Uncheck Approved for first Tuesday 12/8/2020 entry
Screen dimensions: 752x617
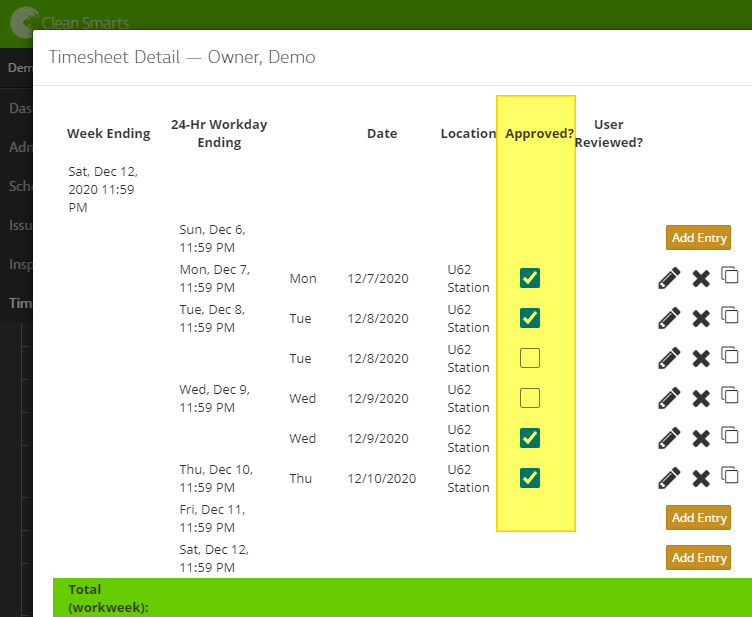[x=530, y=318]
